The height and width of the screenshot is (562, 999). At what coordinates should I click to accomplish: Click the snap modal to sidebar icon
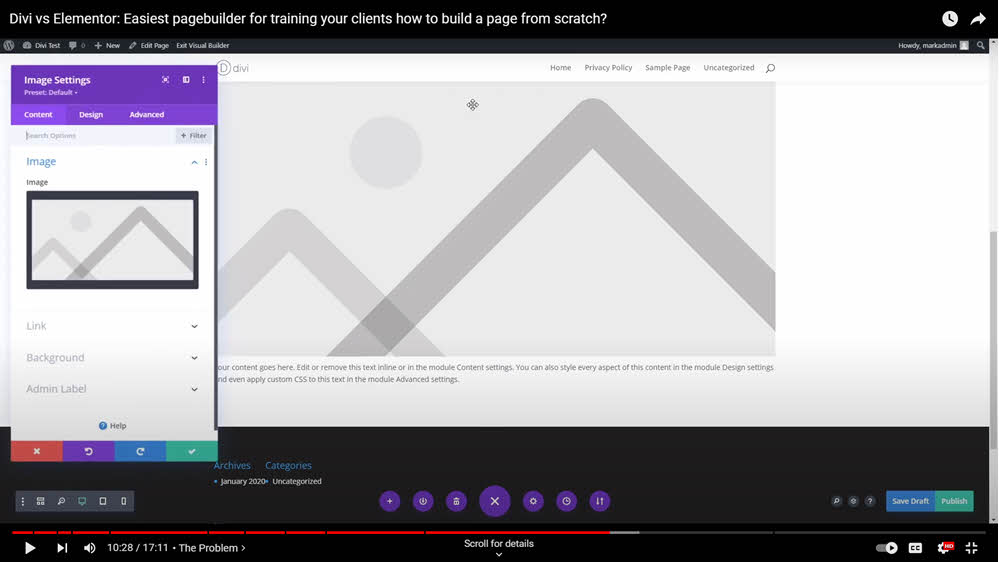pyautogui.click(x=185, y=80)
